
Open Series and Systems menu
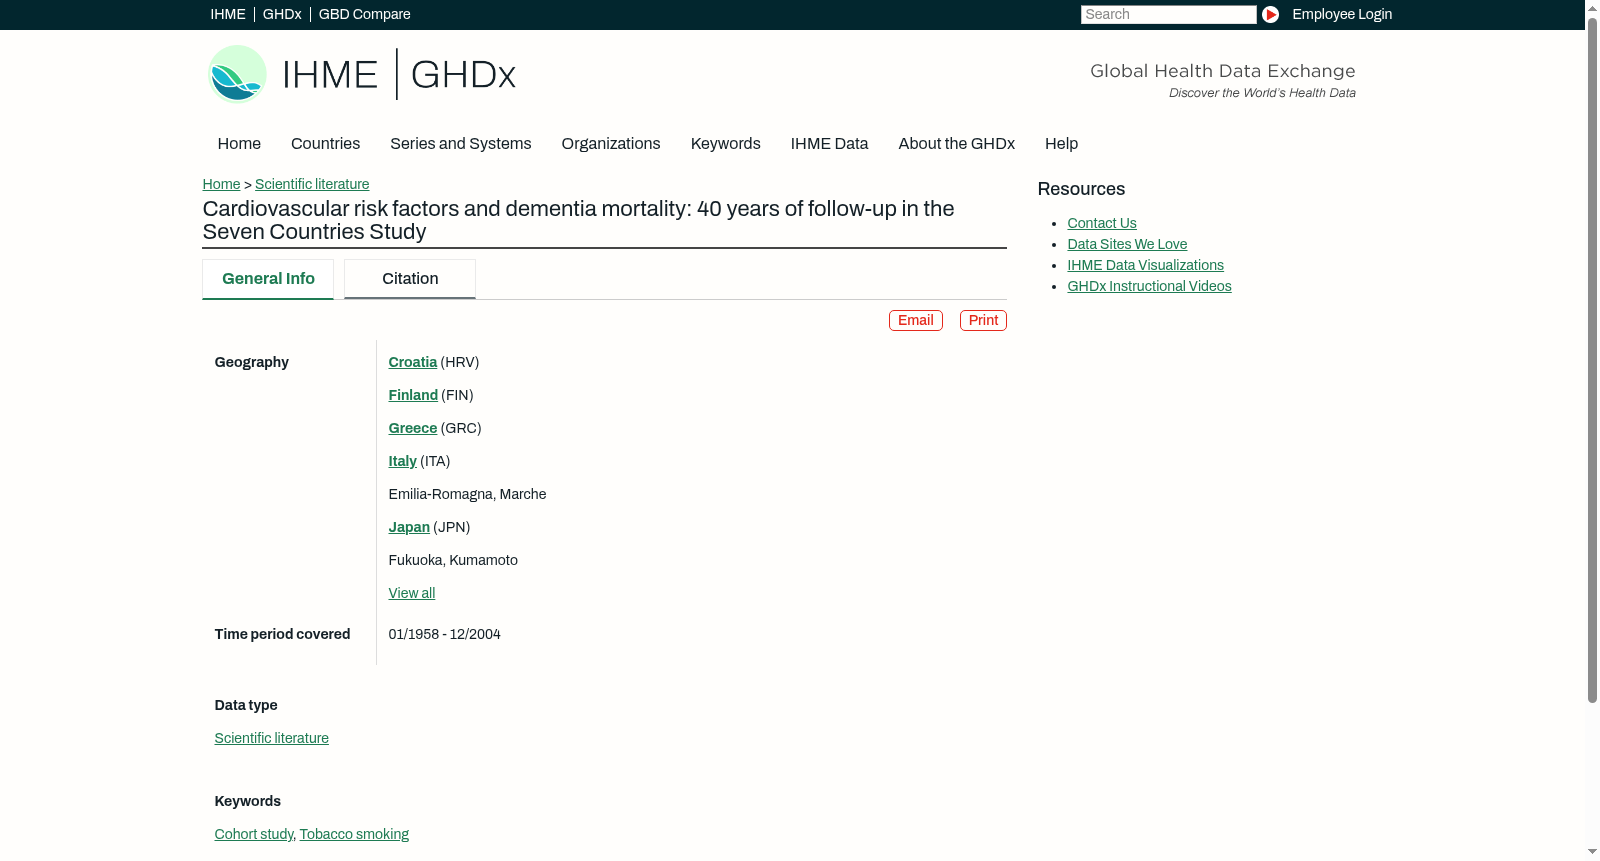(461, 144)
